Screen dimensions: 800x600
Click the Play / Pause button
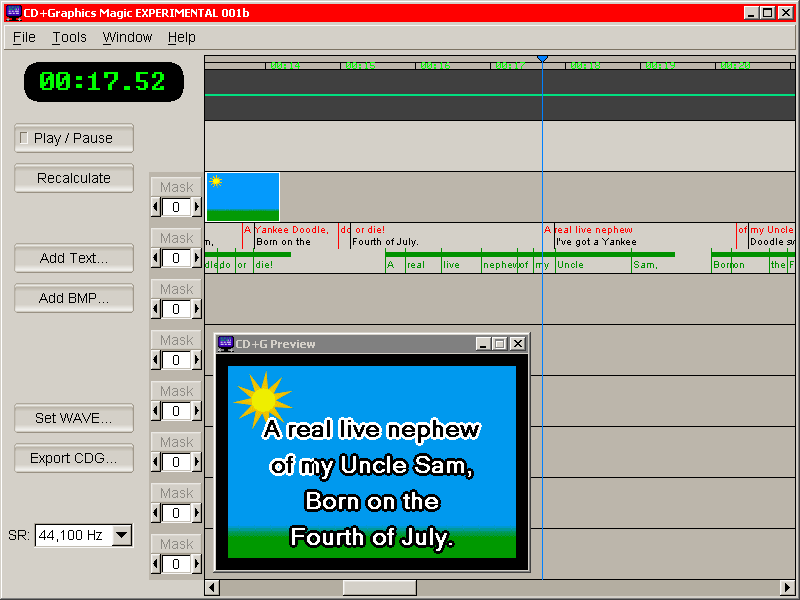74,138
